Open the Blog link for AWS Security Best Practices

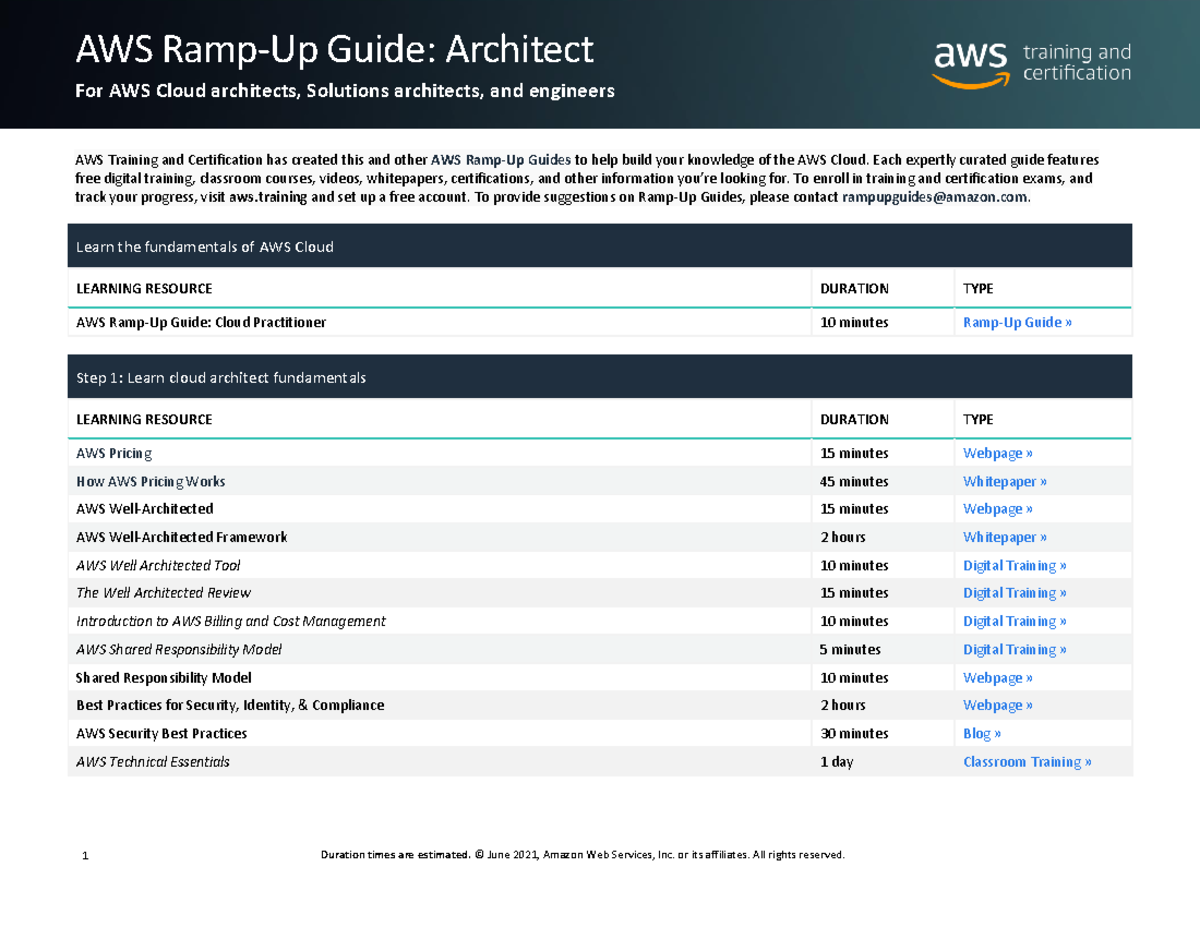tap(982, 733)
